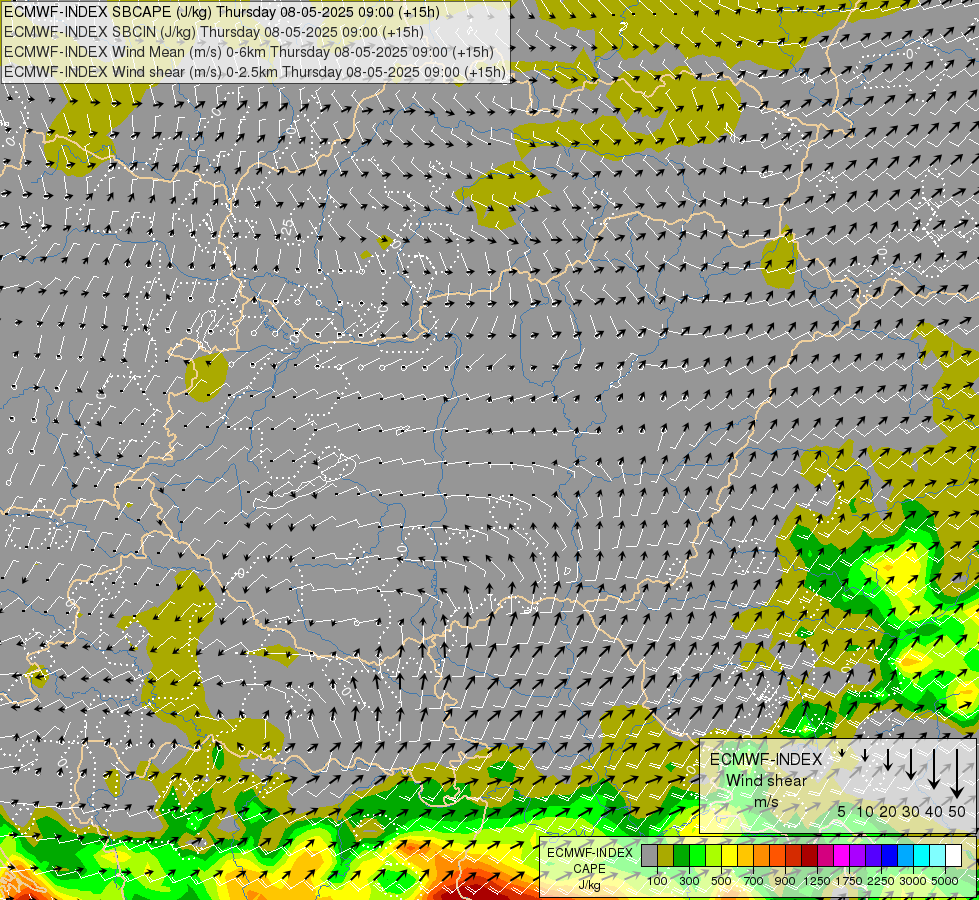Viewport: 979px width, 900px height.
Task: Click the '5000' CAPE scale value
Action: (945, 881)
